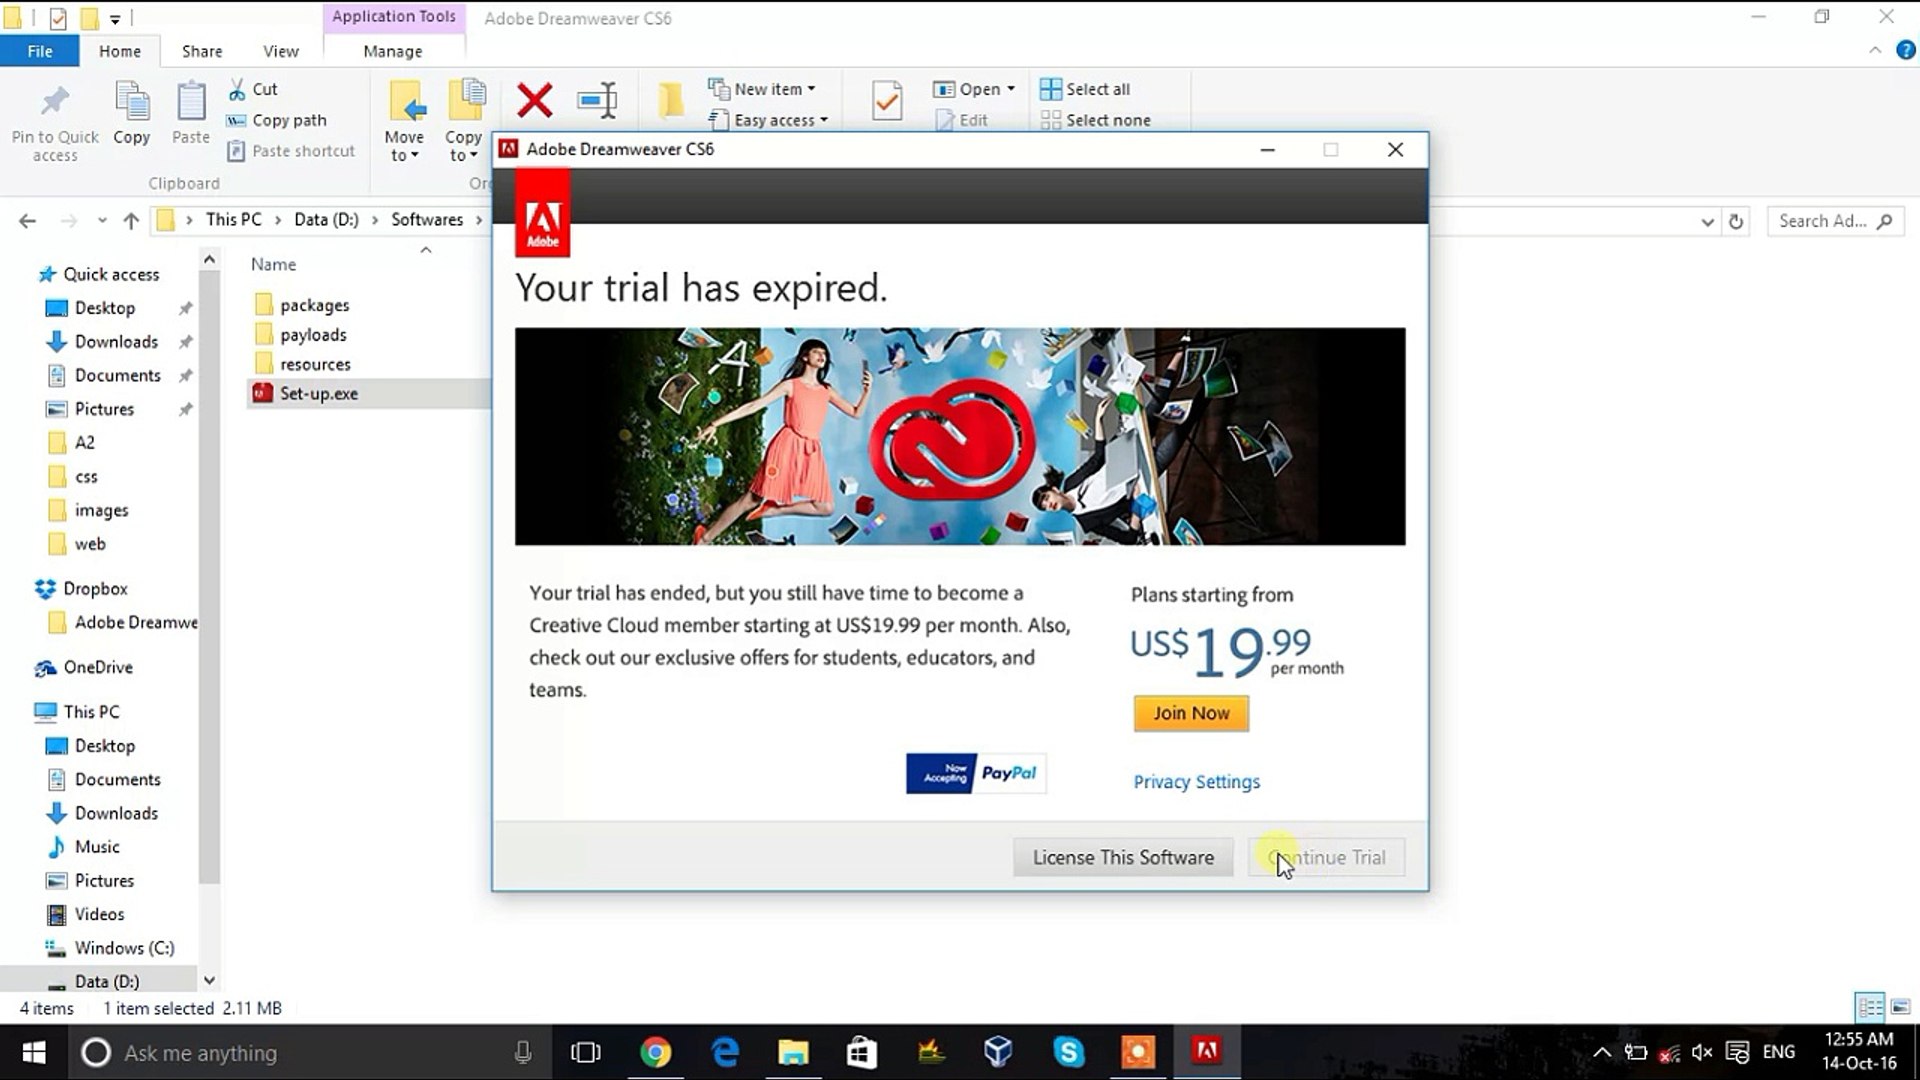Click the Pin to Quick access icon
This screenshot has width=1920, height=1080.
[x=55, y=103]
